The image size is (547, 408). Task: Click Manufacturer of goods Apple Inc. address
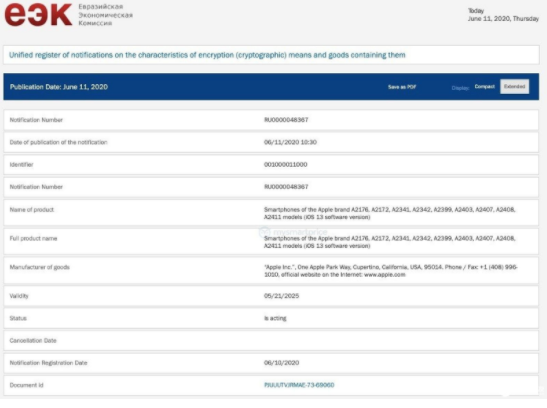tap(391, 271)
